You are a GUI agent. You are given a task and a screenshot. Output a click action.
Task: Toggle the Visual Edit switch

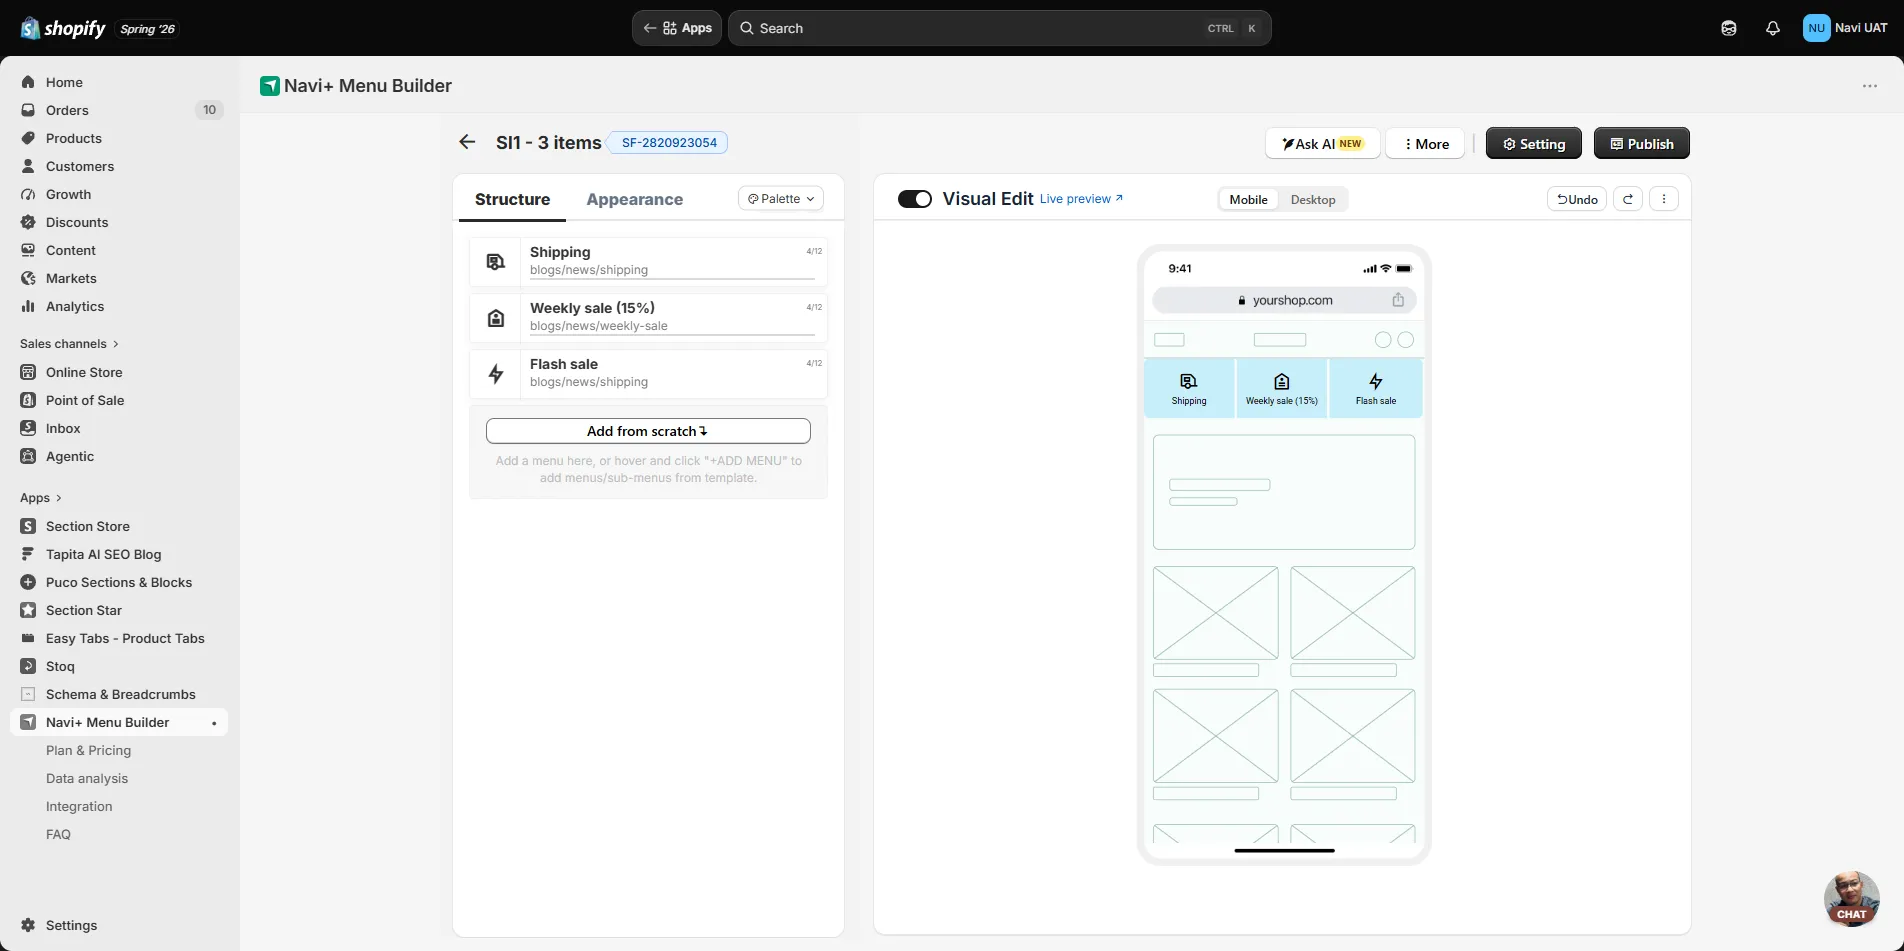coord(915,199)
